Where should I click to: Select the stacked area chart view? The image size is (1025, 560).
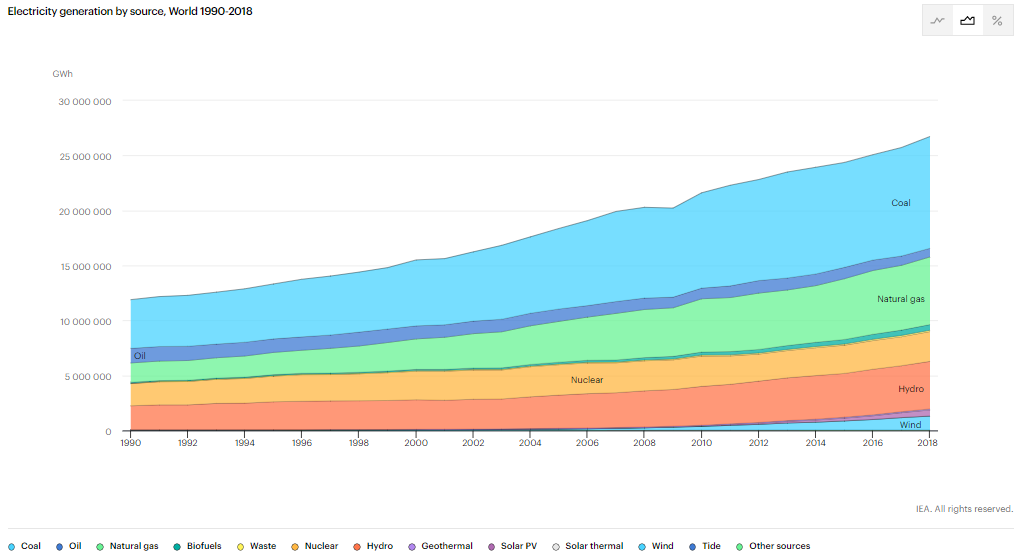click(968, 21)
